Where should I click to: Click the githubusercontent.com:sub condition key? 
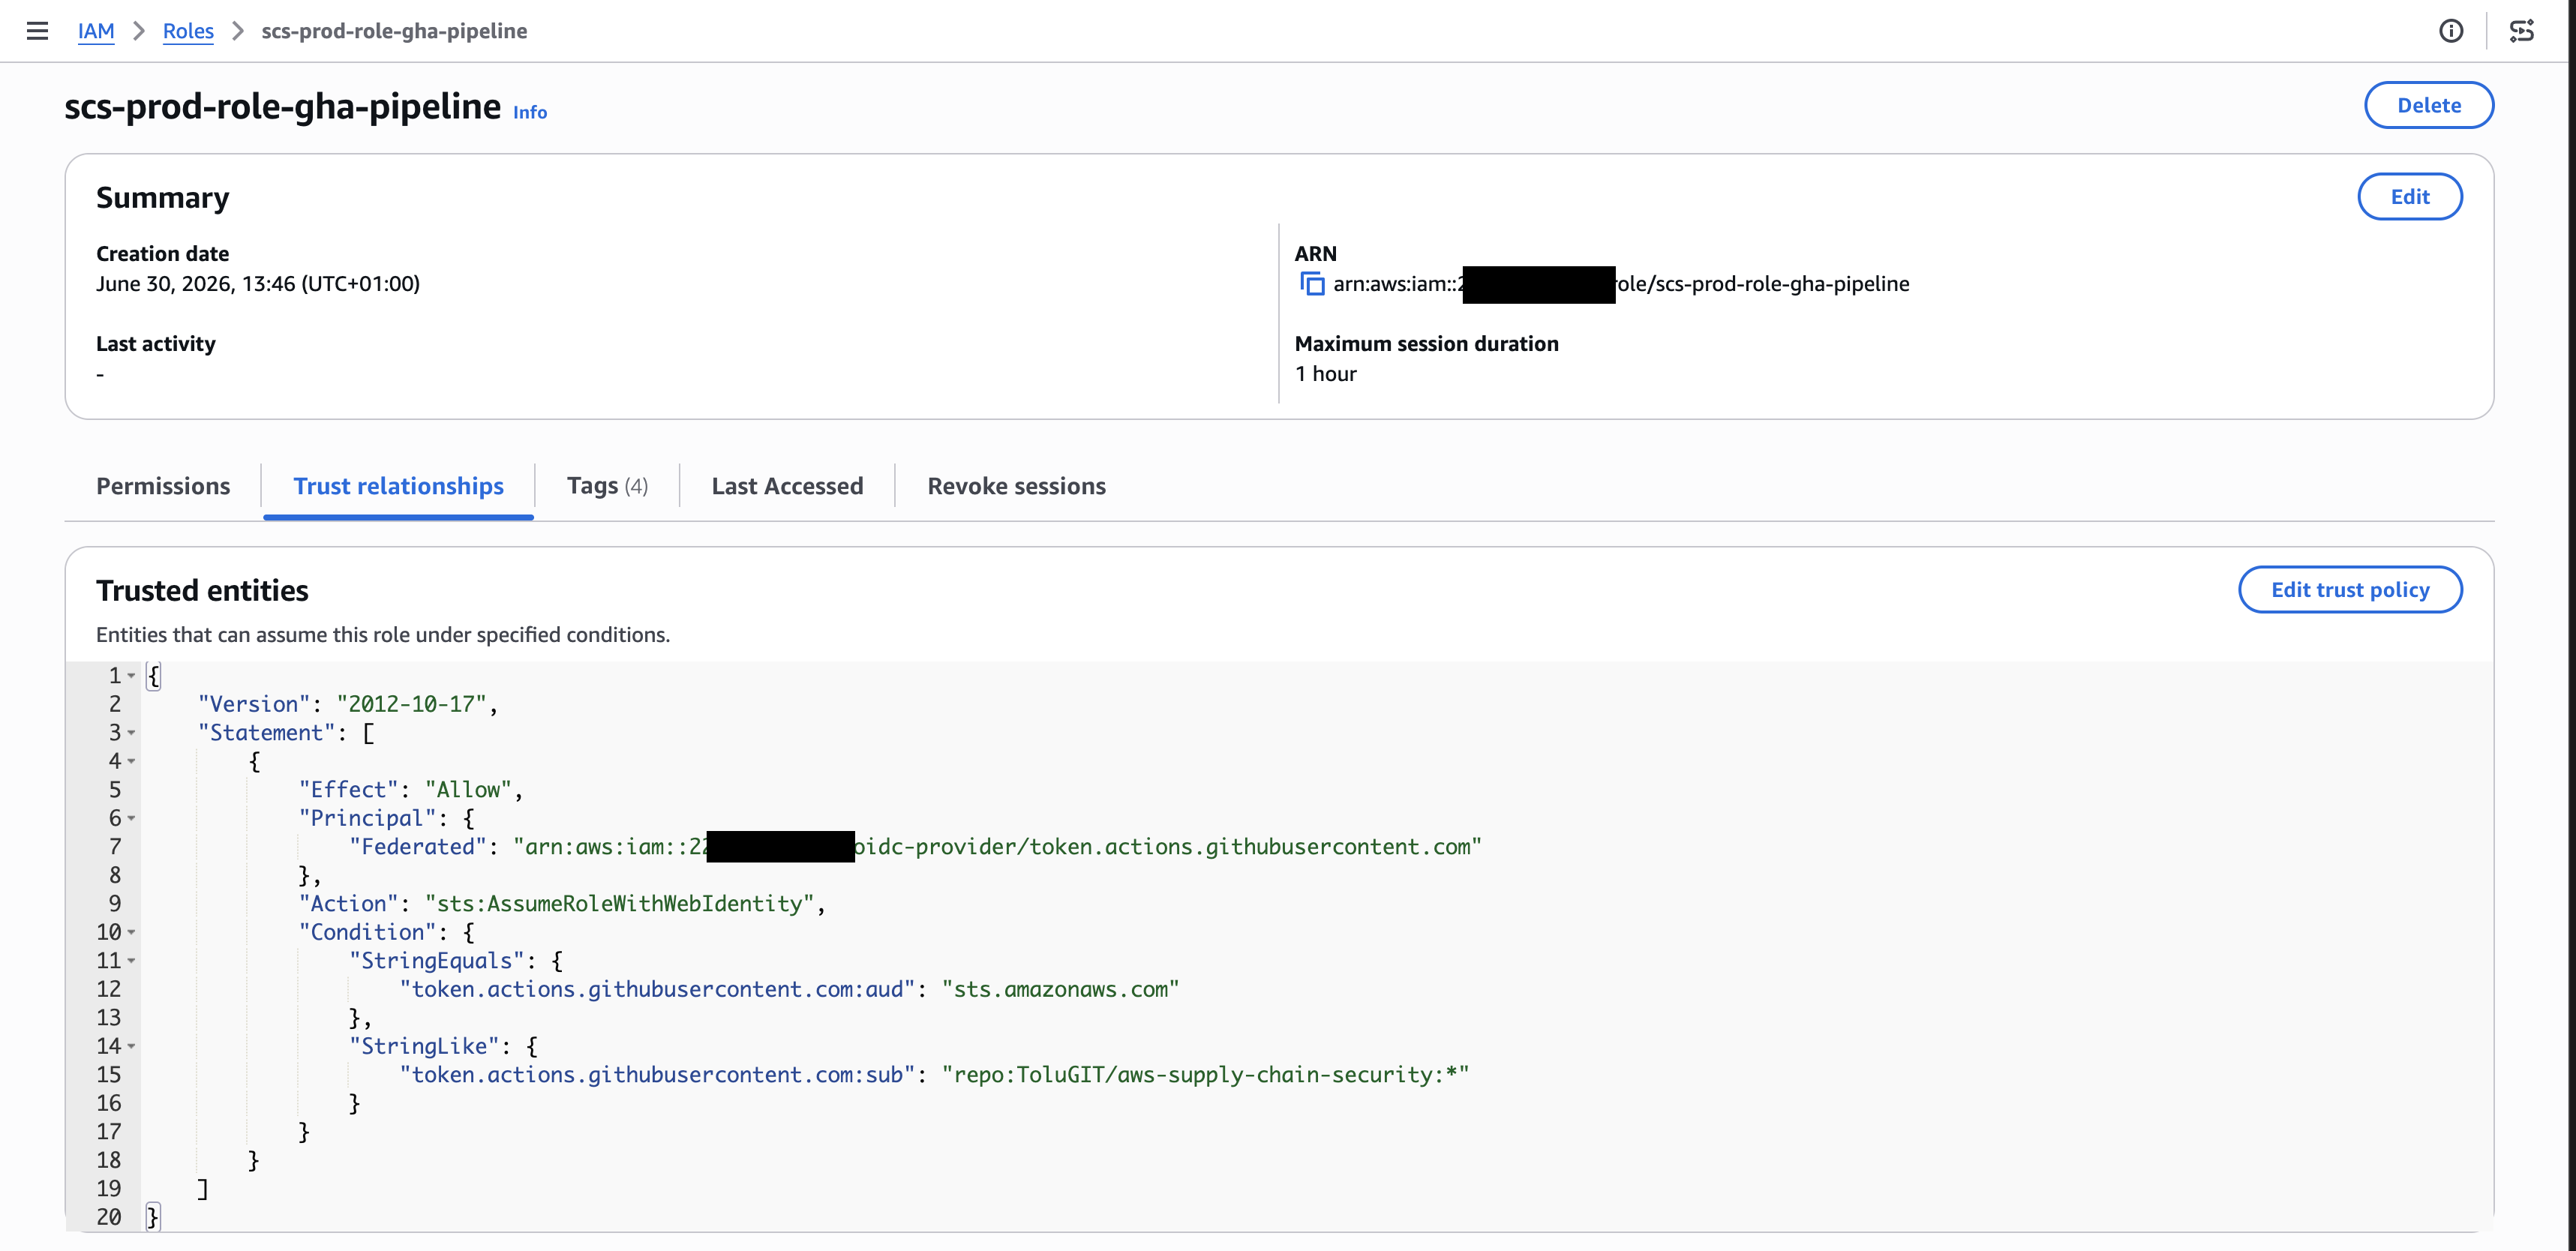click(657, 1075)
